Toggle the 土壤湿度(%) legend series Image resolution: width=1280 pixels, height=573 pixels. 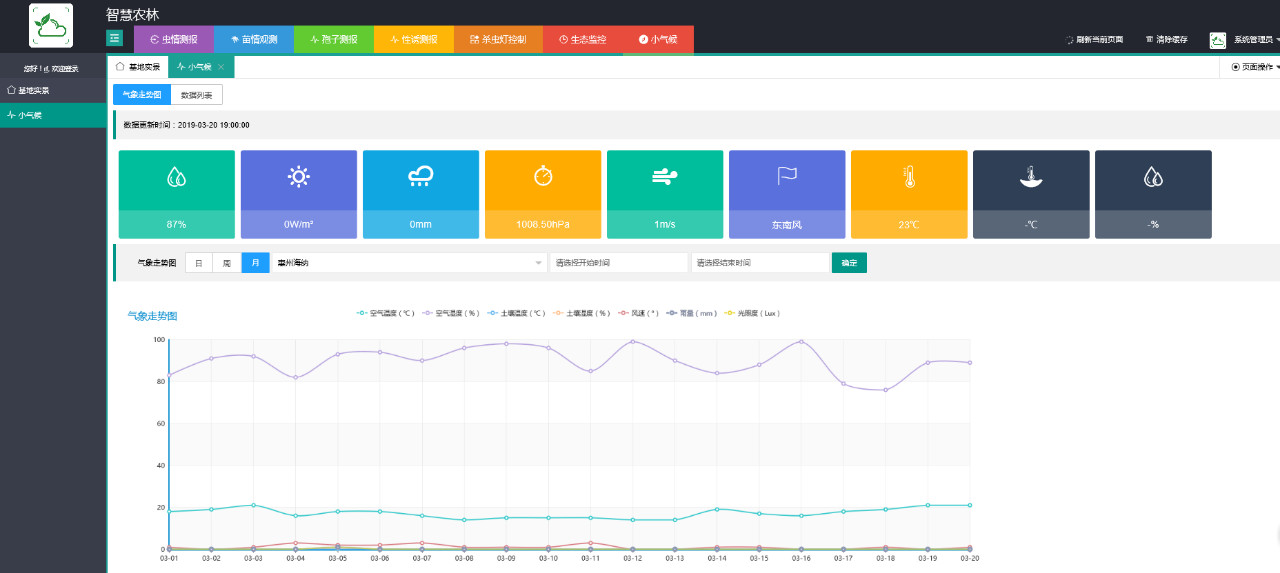(582, 313)
